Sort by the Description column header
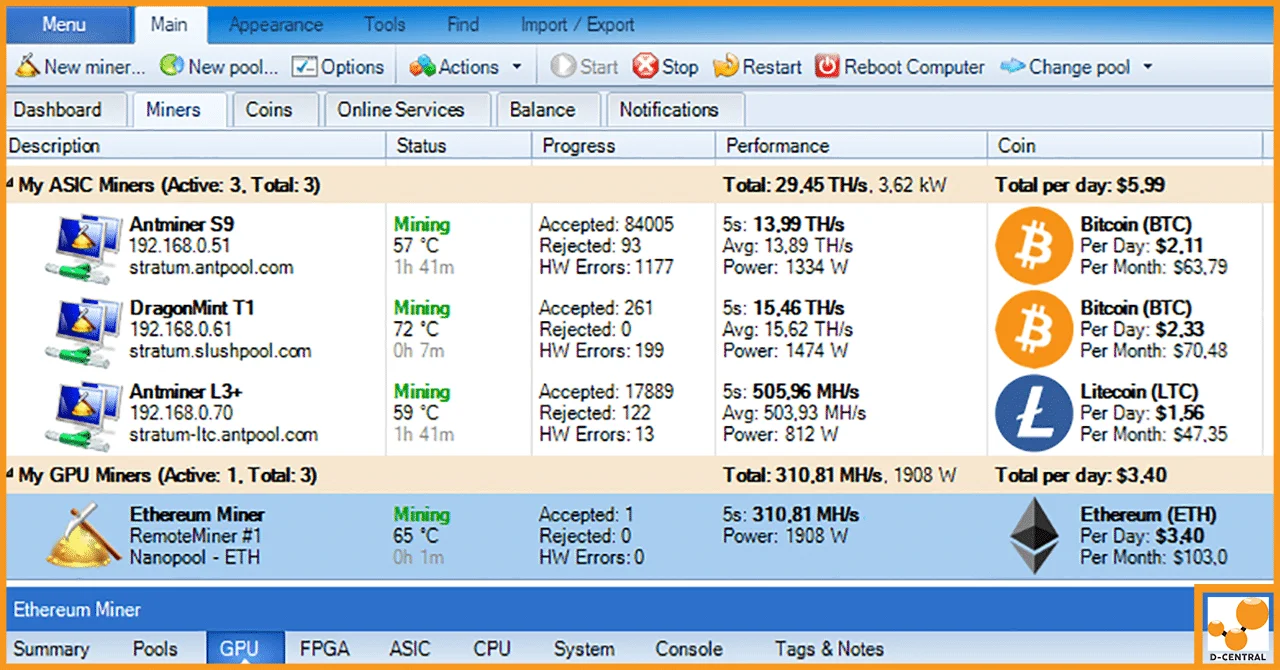1280x670 pixels. point(195,146)
